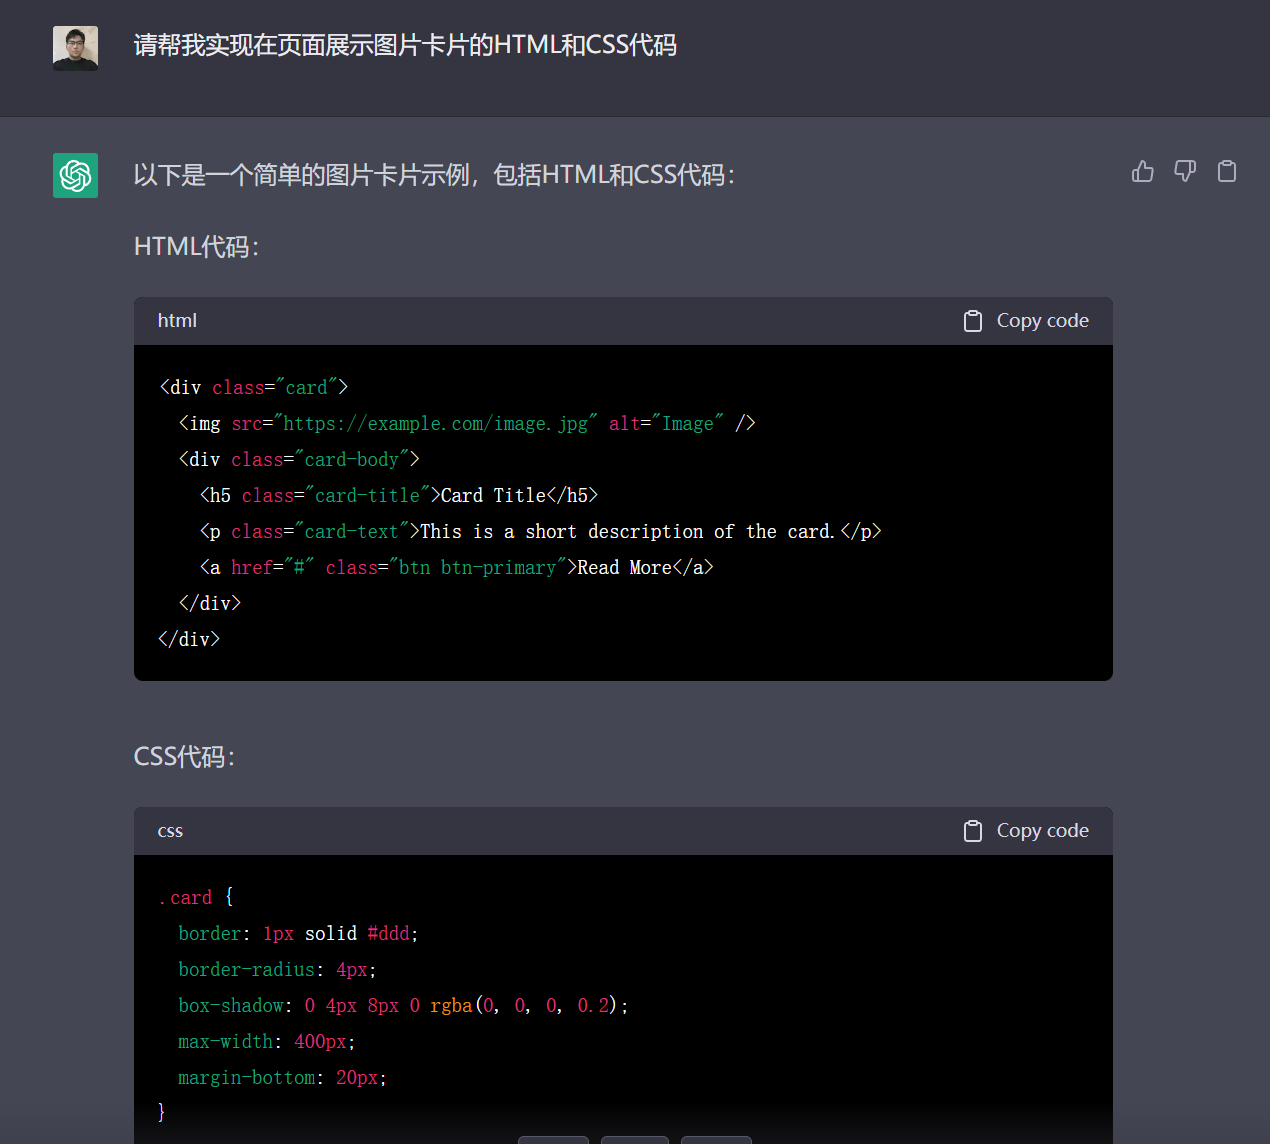The height and width of the screenshot is (1144, 1270).
Task: Click the "HTML代码:" heading text
Action: pos(197,247)
